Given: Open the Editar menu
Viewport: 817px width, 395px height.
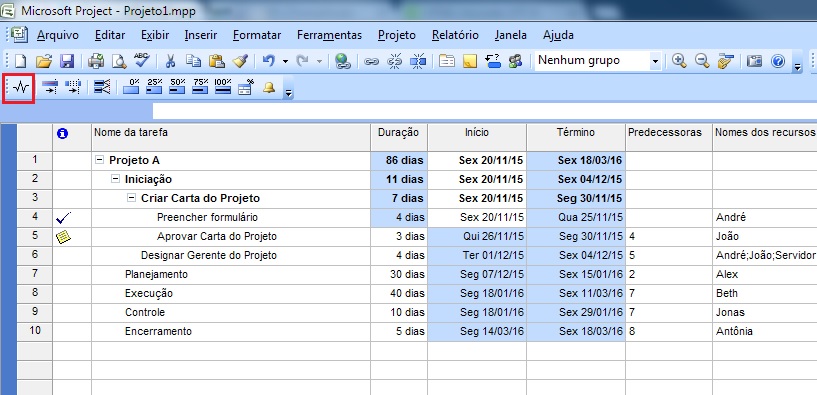Looking at the screenshot, I should [x=110, y=35].
